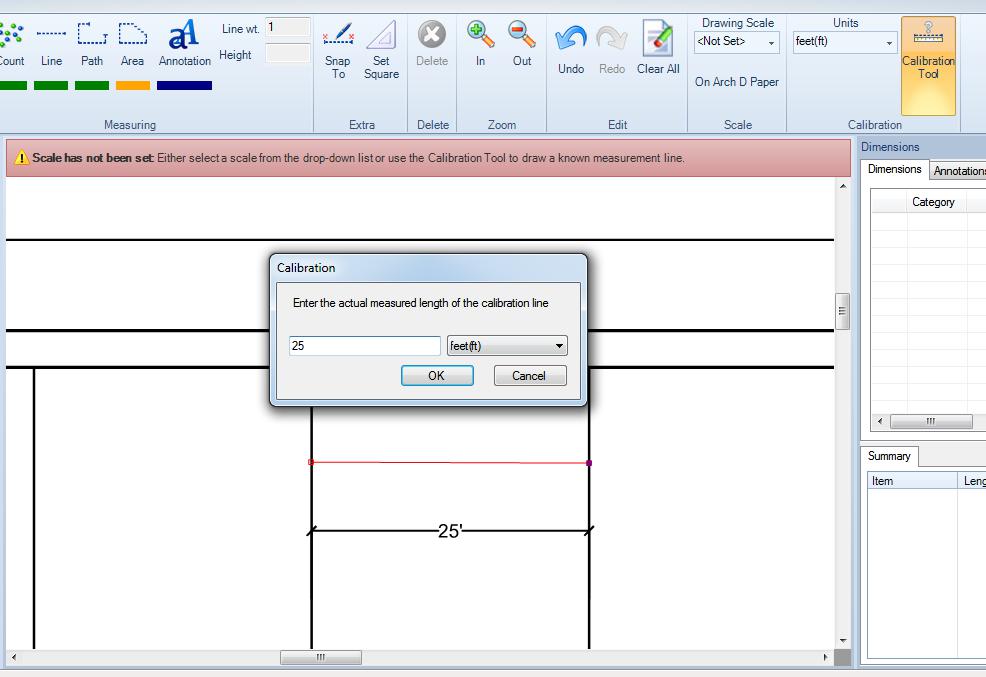The width and height of the screenshot is (986, 677).
Task: Click the scroll right arrow of drawing area
Action: [x=826, y=658]
